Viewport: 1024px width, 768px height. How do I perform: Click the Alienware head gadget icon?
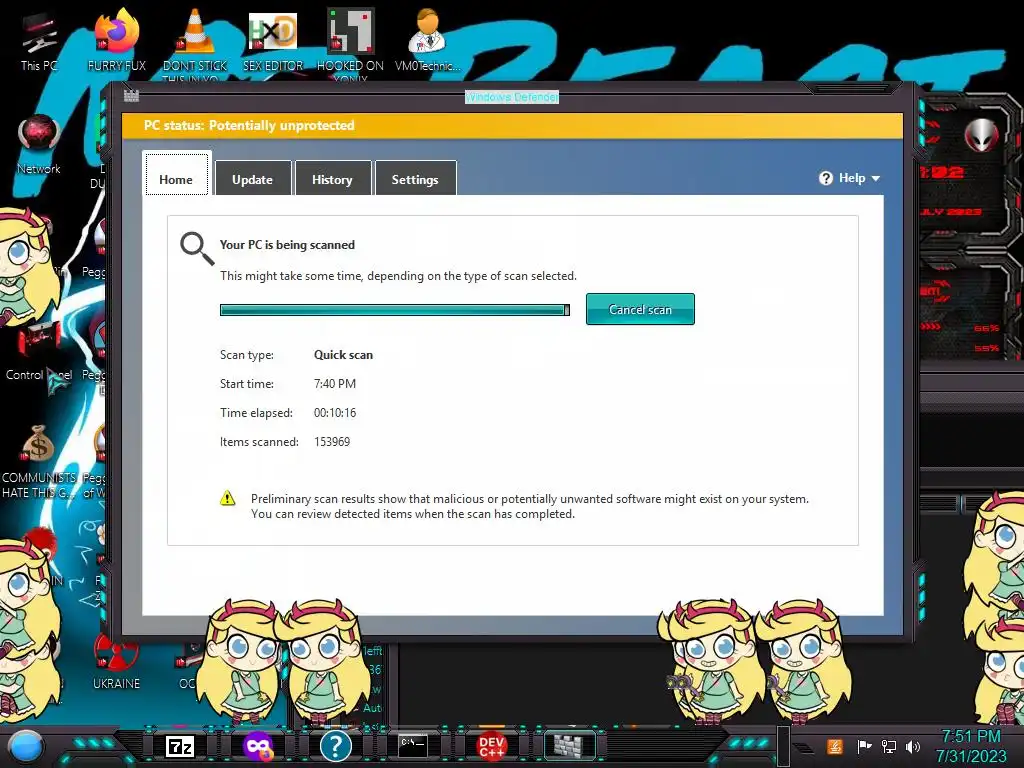(x=981, y=135)
